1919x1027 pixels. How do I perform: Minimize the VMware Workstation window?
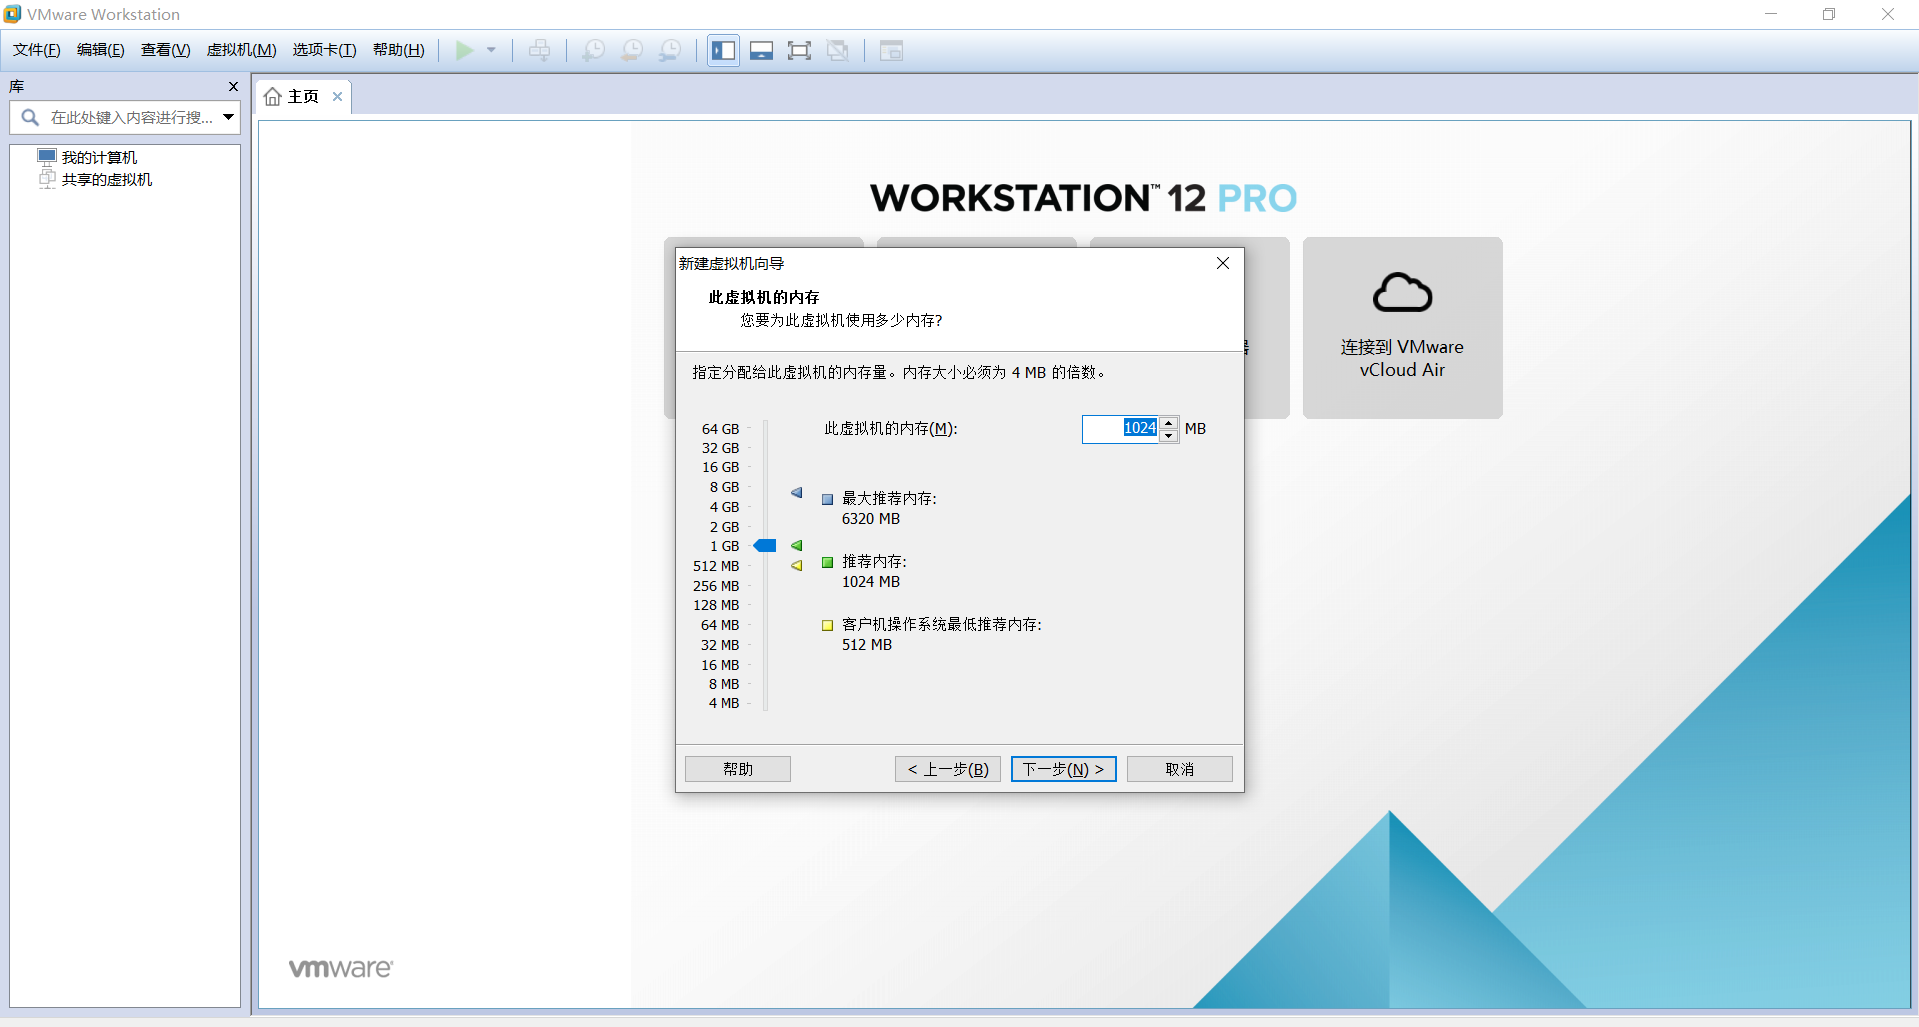(x=1771, y=14)
